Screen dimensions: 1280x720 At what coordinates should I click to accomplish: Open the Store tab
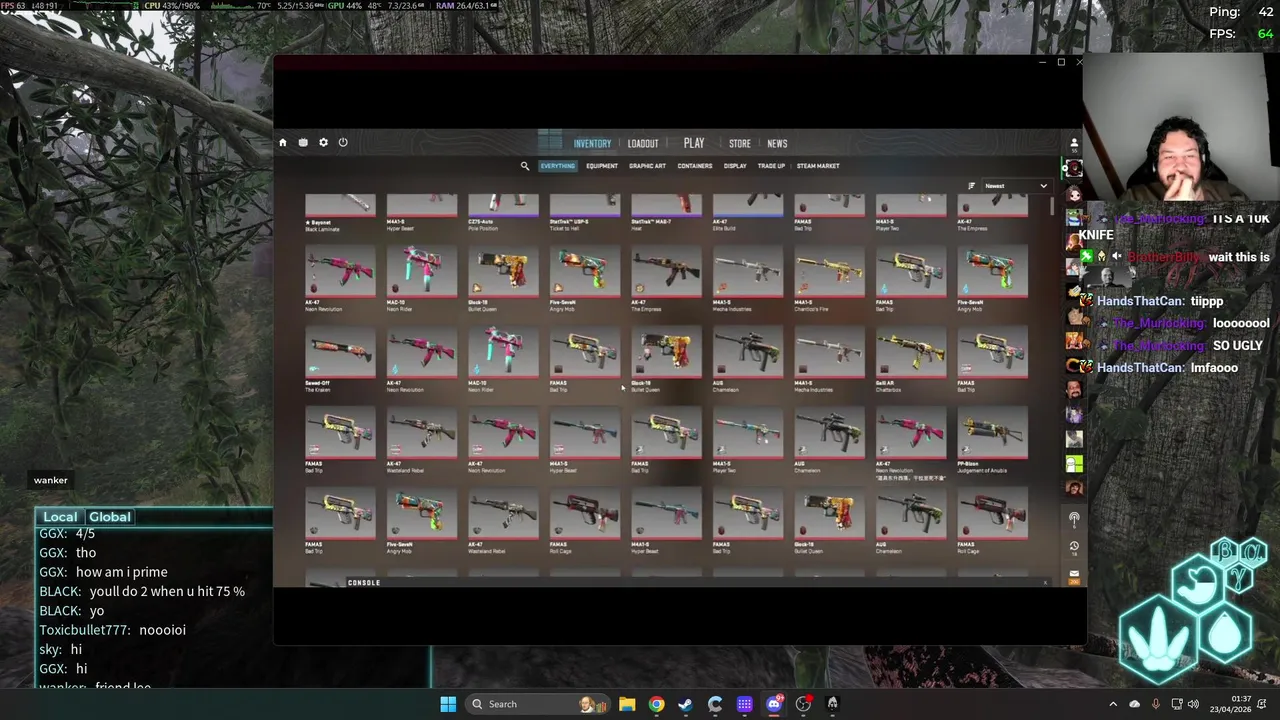(x=740, y=143)
